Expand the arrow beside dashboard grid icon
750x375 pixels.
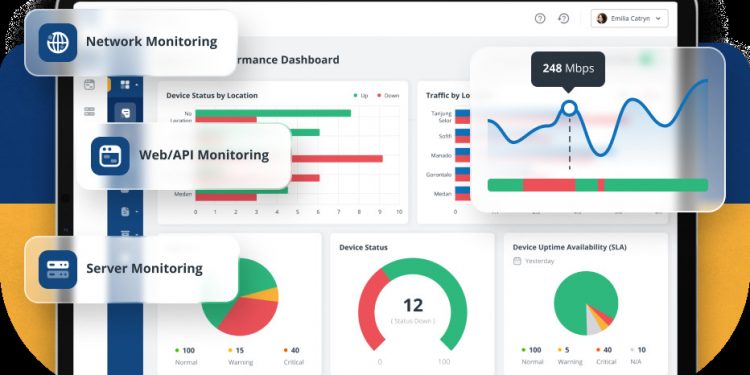coord(137,85)
